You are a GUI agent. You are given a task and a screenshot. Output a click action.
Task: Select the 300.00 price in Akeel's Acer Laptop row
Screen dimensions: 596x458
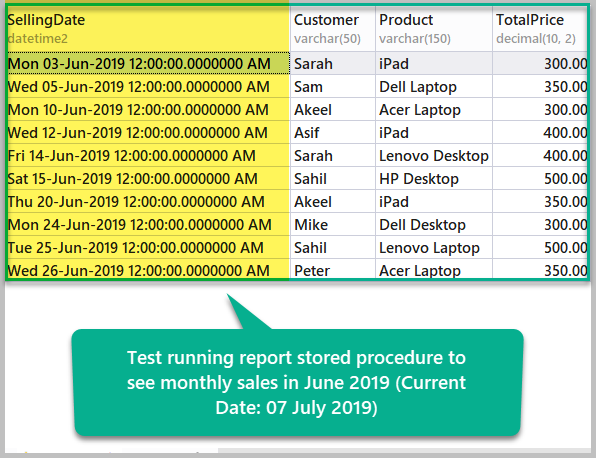click(540, 109)
